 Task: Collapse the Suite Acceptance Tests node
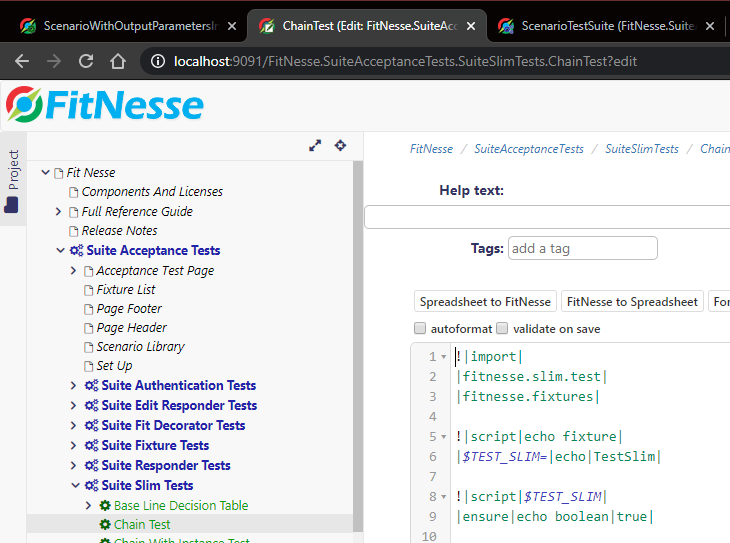click(x=61, y=251)
